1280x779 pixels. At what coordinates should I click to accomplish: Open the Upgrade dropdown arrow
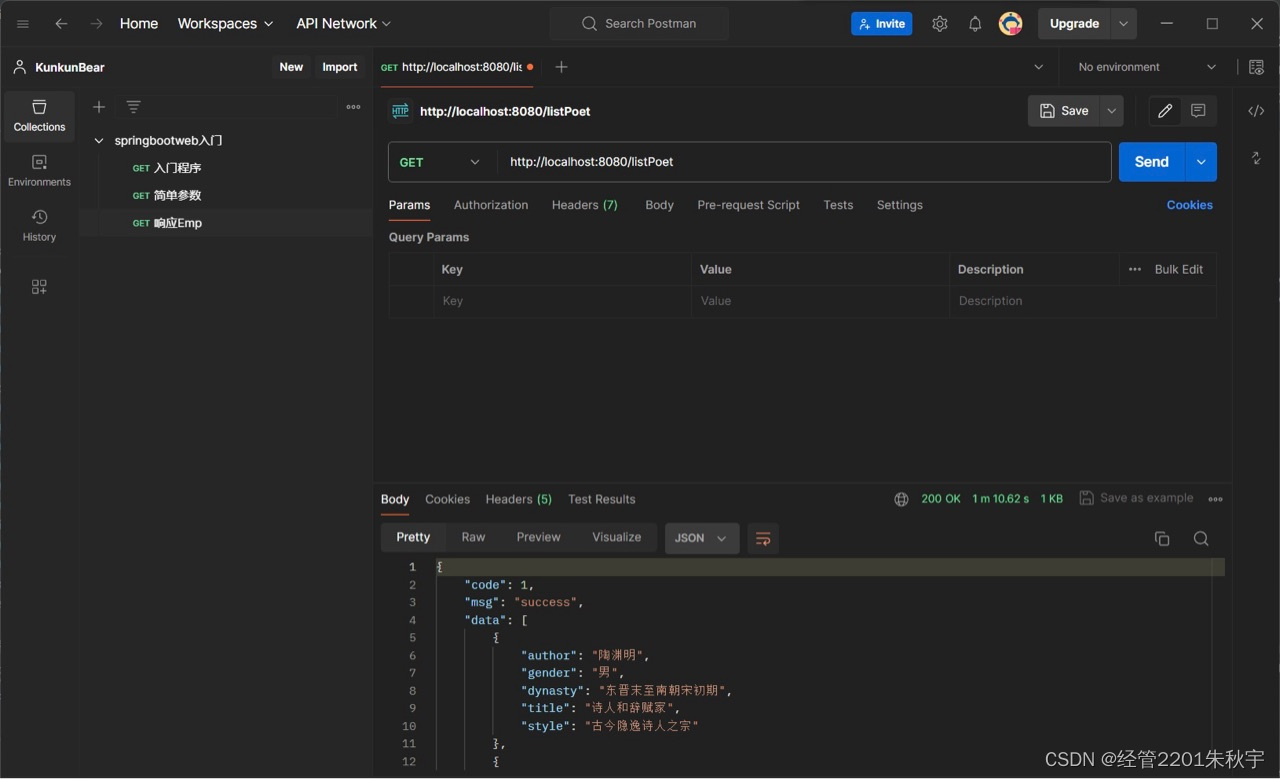(1123, 24)
